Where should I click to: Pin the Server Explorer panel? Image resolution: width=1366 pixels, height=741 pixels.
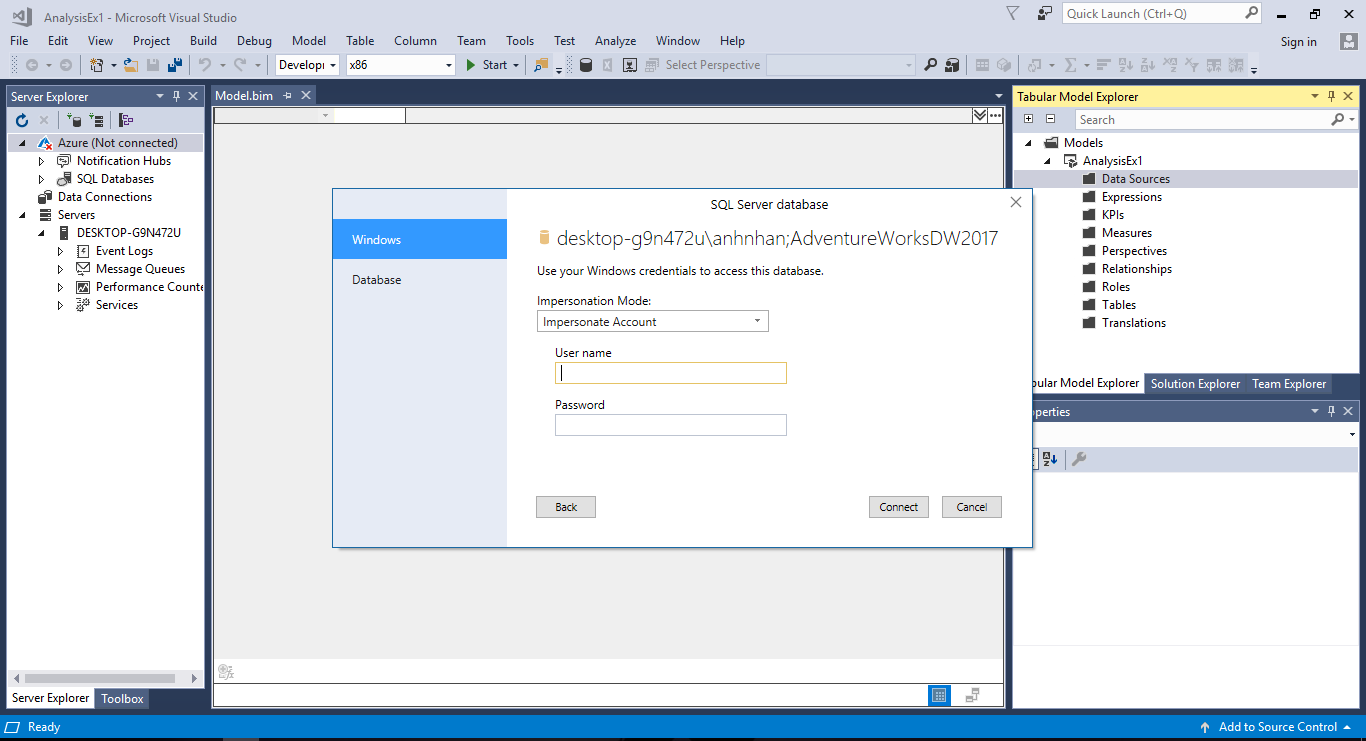176,96
